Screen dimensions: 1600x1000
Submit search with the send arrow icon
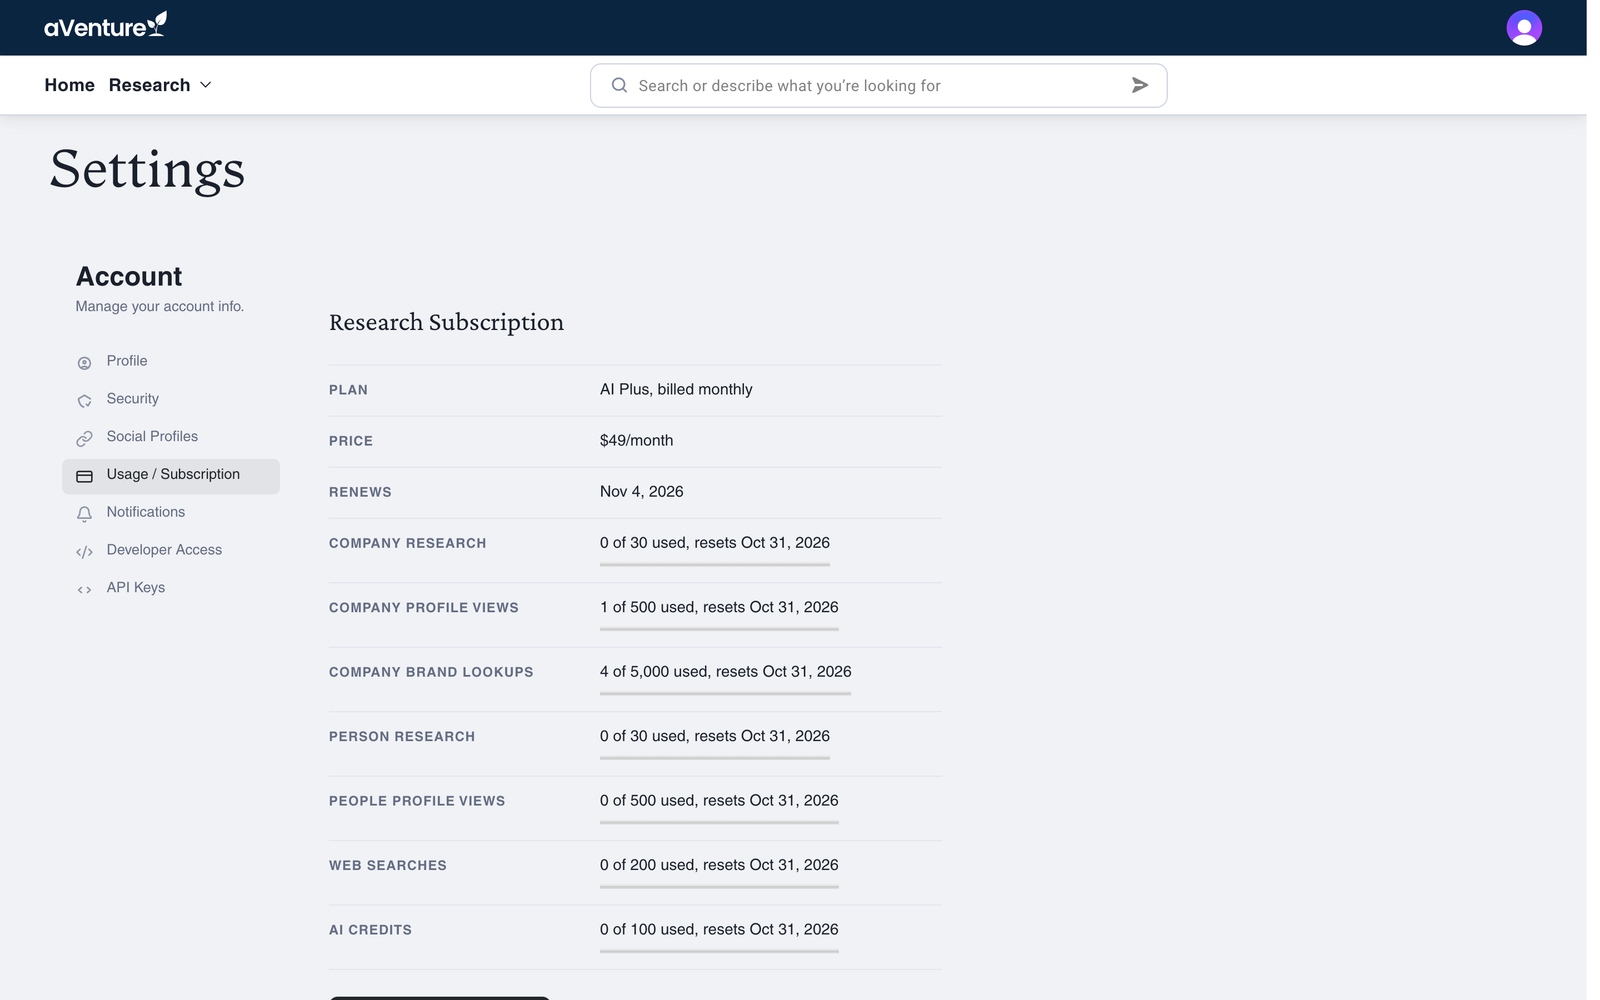click(1139, 85)
